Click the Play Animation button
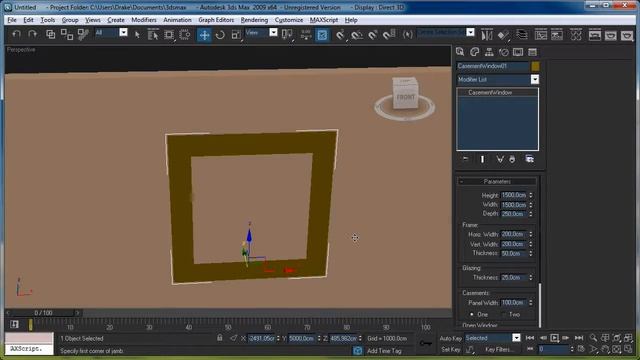Image resolution: width=640 pixels, height=360 pixels. (x=554, y=338)
